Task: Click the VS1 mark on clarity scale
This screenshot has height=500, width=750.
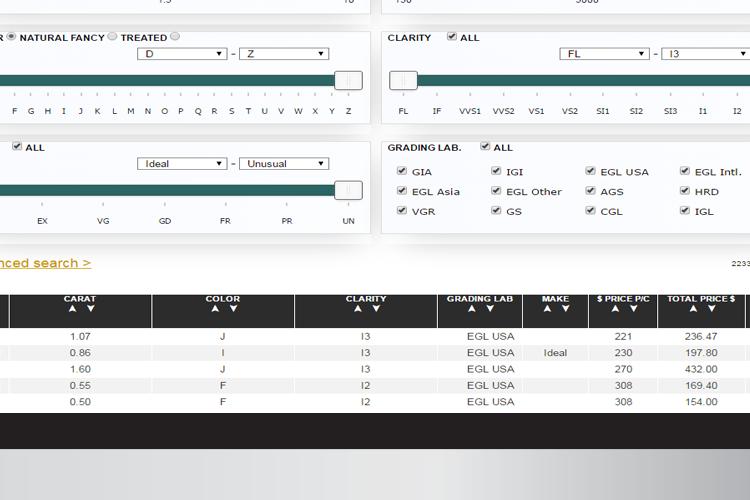Action: [x=536, y=111]
